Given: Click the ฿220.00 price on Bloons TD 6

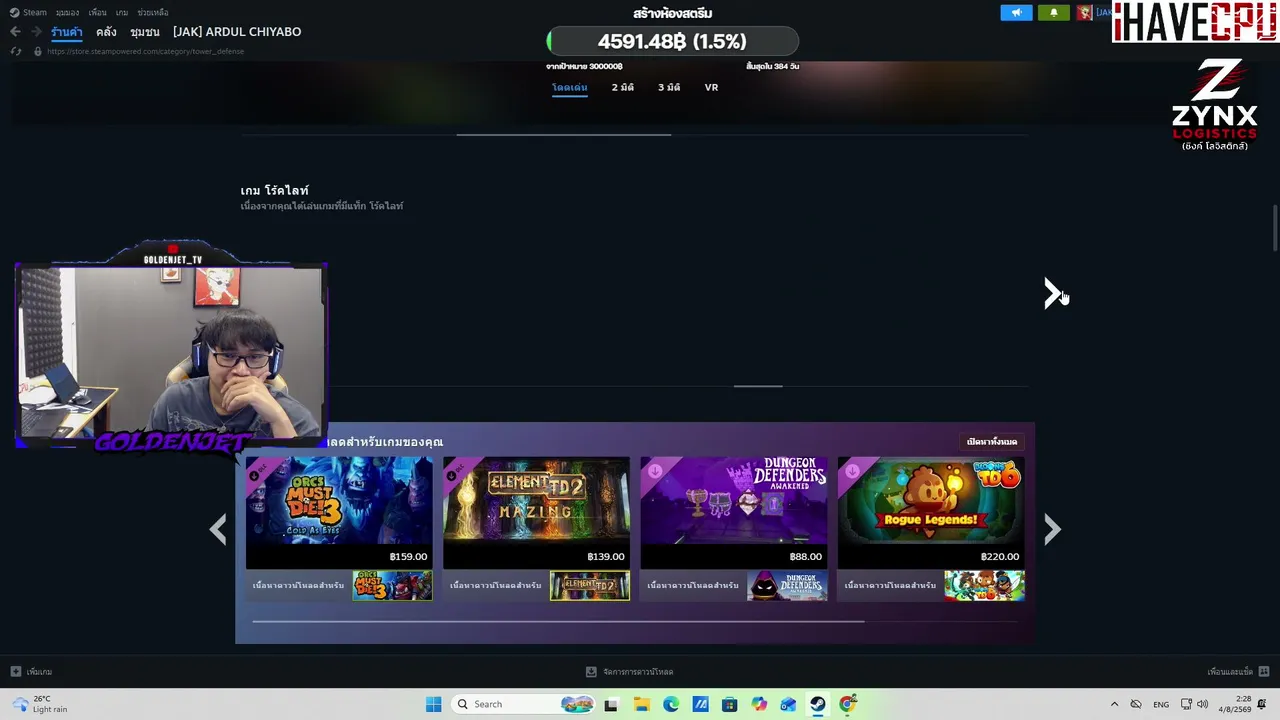Looking at the screenshot, I should tap(1000, 556).
